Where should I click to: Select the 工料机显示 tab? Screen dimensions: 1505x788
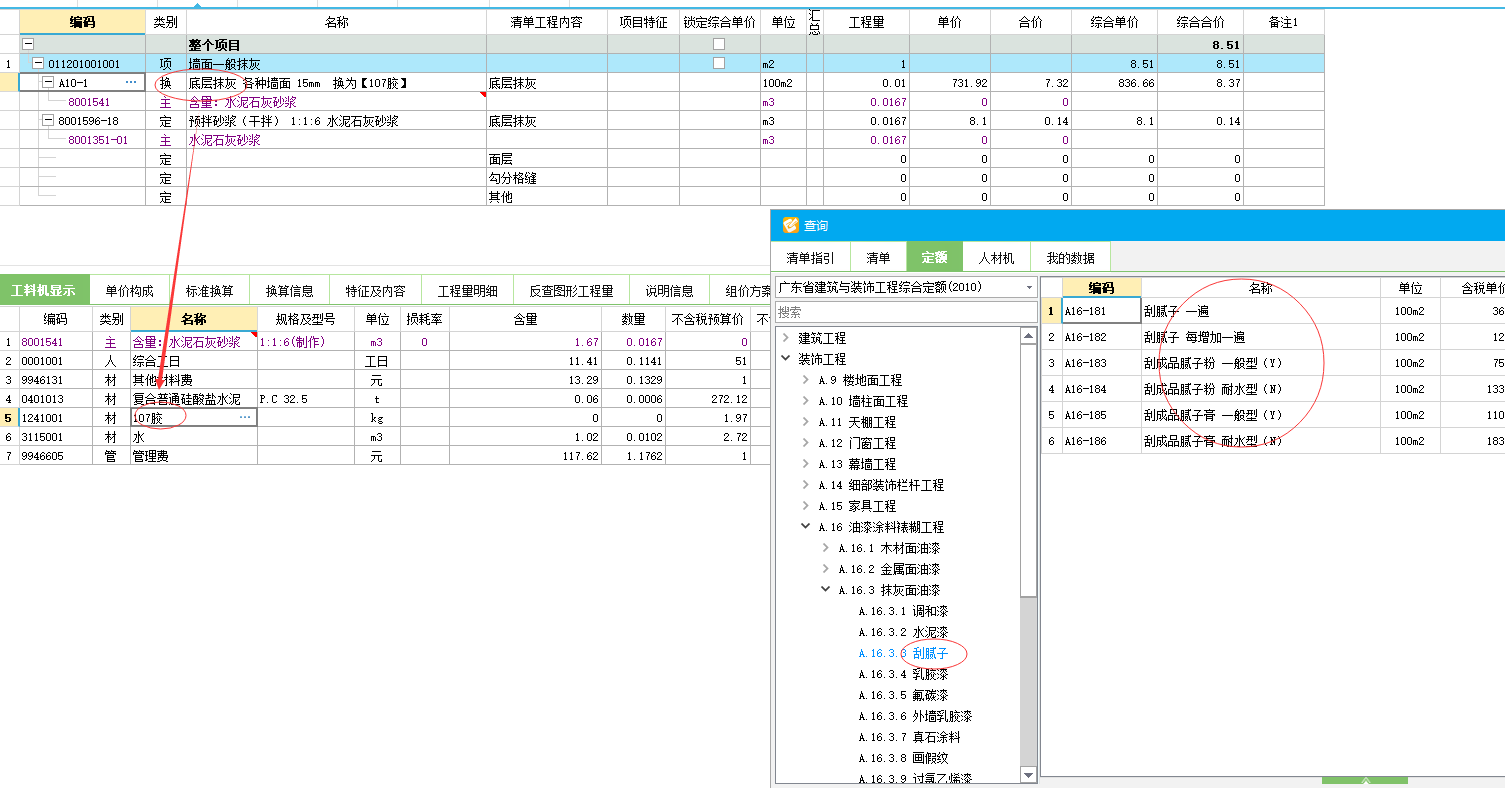[x=44, y=291]
